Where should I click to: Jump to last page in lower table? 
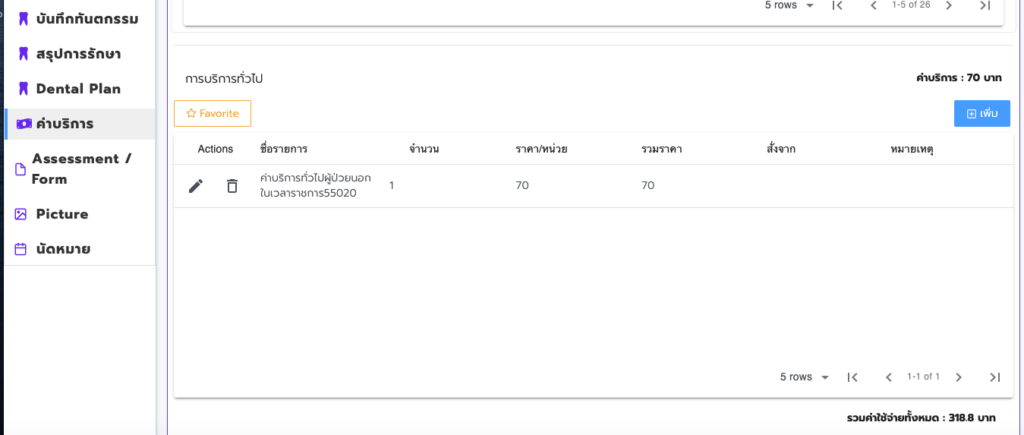[994, 377]
